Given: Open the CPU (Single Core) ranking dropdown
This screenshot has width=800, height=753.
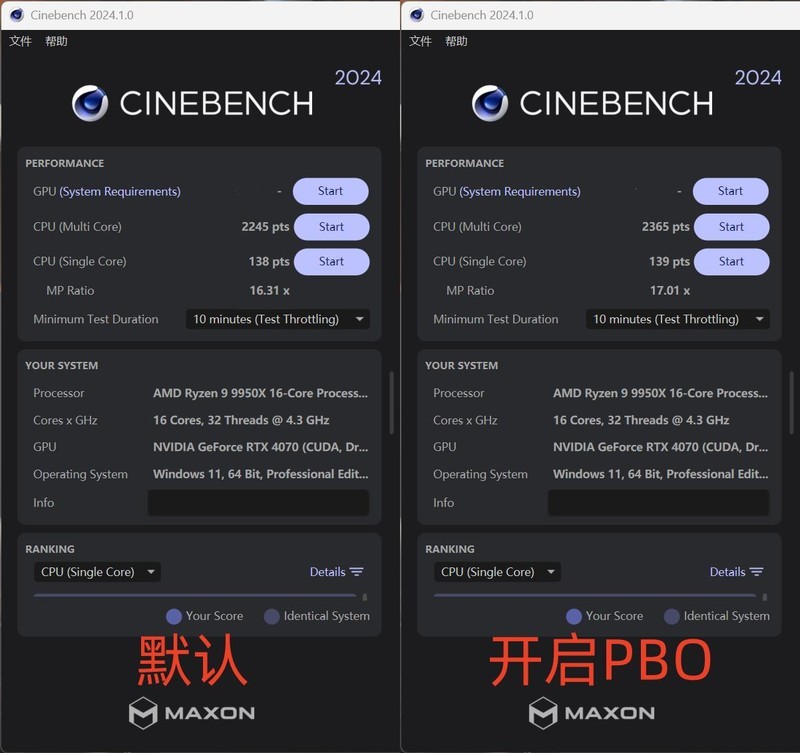Looking at the screenshot, I should pos(97,571).
